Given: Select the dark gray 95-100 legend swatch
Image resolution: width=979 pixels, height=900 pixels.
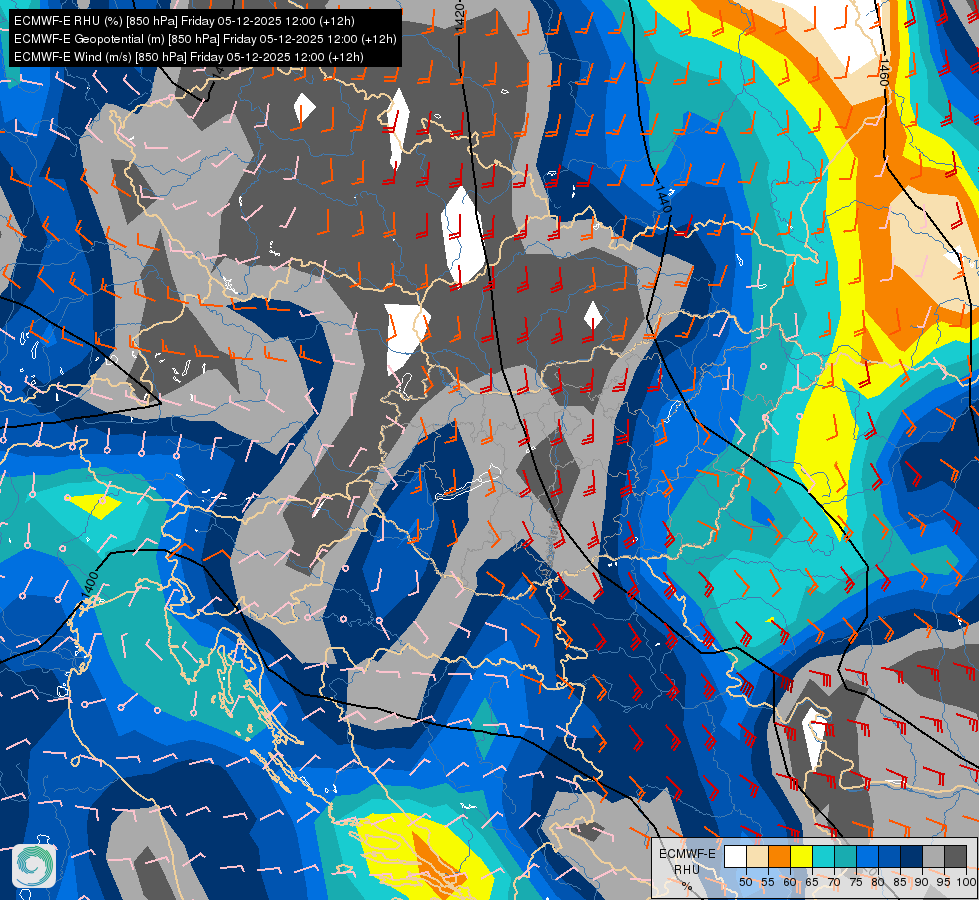Looking at the screenshot, I should pos(955,856).
